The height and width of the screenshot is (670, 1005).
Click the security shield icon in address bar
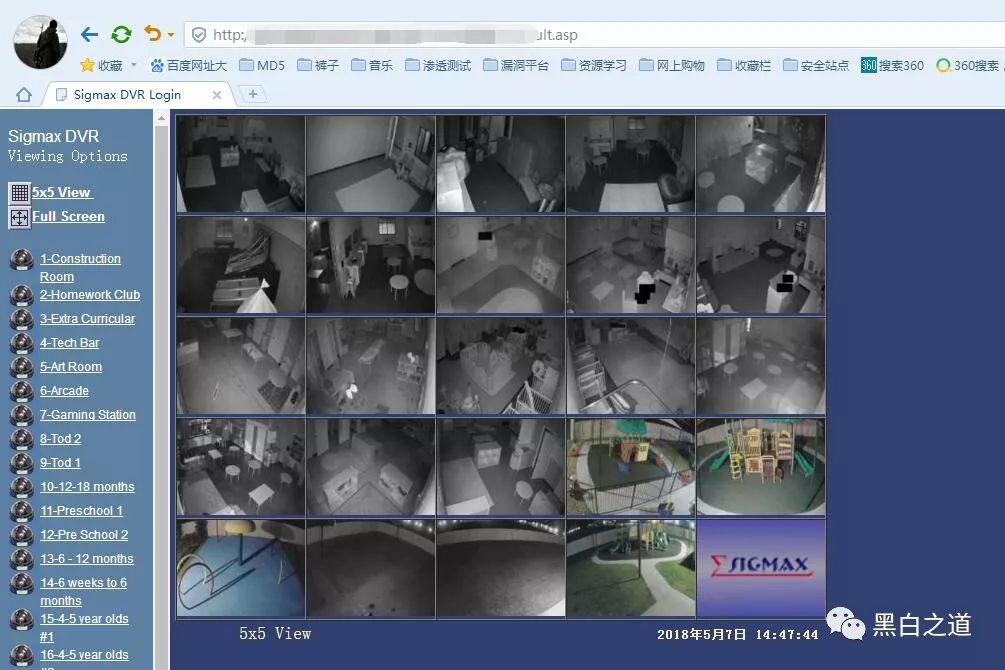click(x=199, y=35)
